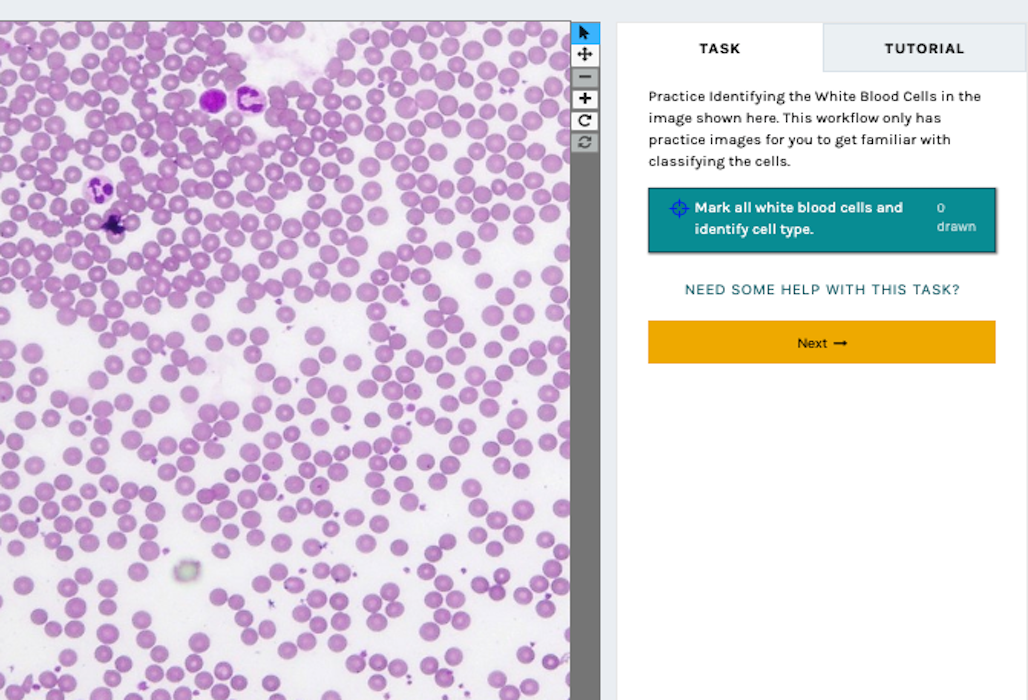Rotate the blood smear image
The width and height of the screenshot is (1028, 700).
point(585,121)
